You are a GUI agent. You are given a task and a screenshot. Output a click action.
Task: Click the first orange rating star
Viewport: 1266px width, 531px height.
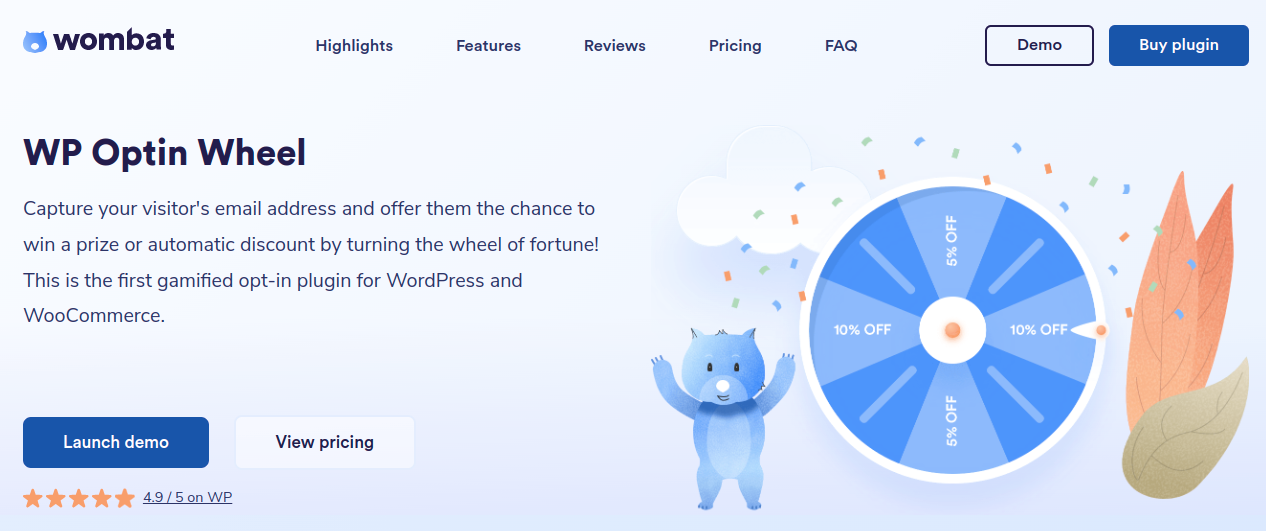point(33,497)
